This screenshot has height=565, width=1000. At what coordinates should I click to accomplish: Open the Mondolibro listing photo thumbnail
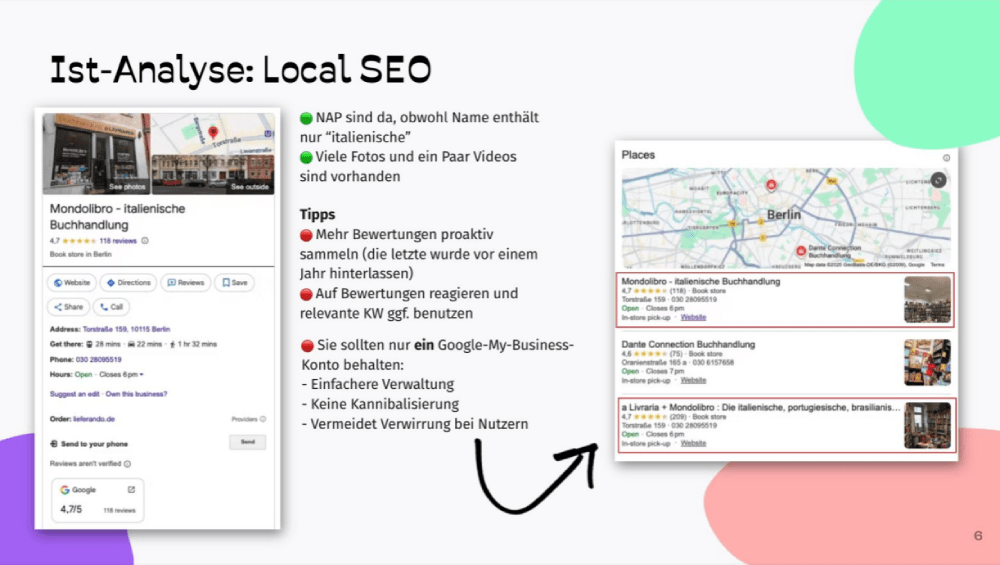click(927, 299)
